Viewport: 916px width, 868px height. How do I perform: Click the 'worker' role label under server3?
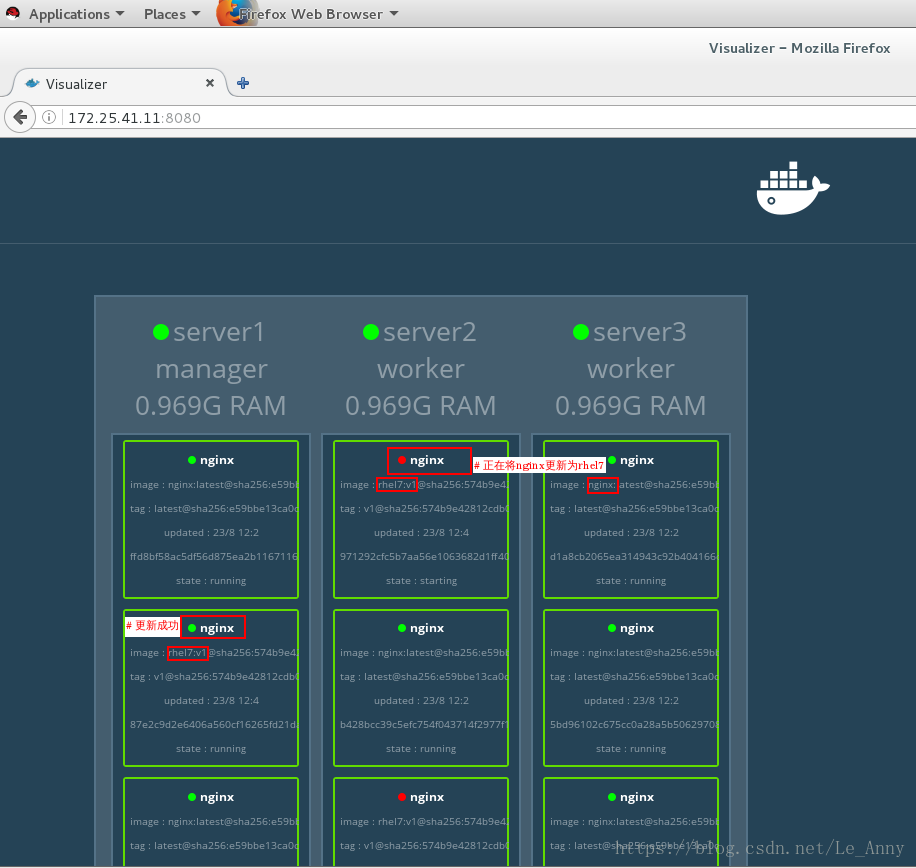(x=631, y=369)
